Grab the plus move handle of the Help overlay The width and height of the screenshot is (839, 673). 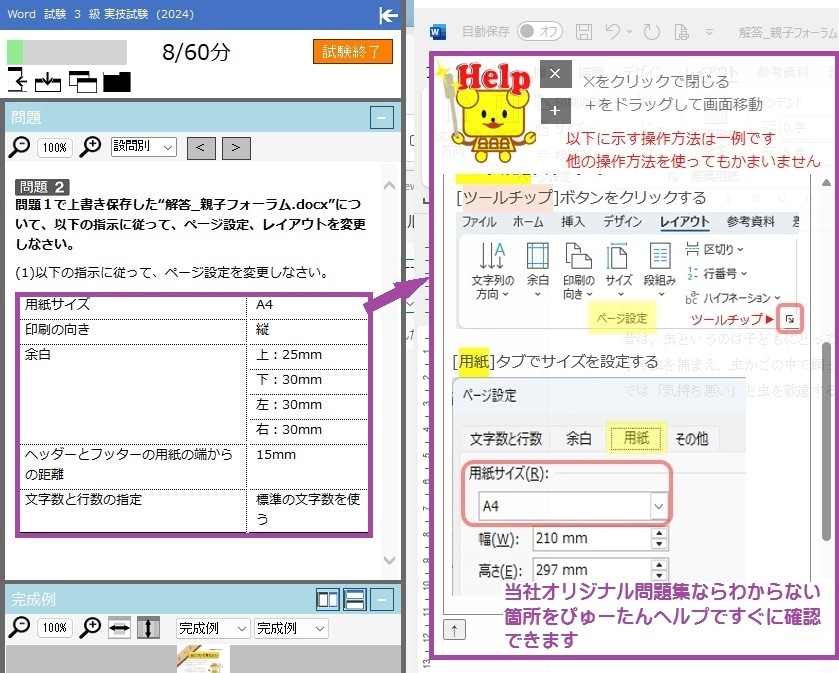point(555,111)
